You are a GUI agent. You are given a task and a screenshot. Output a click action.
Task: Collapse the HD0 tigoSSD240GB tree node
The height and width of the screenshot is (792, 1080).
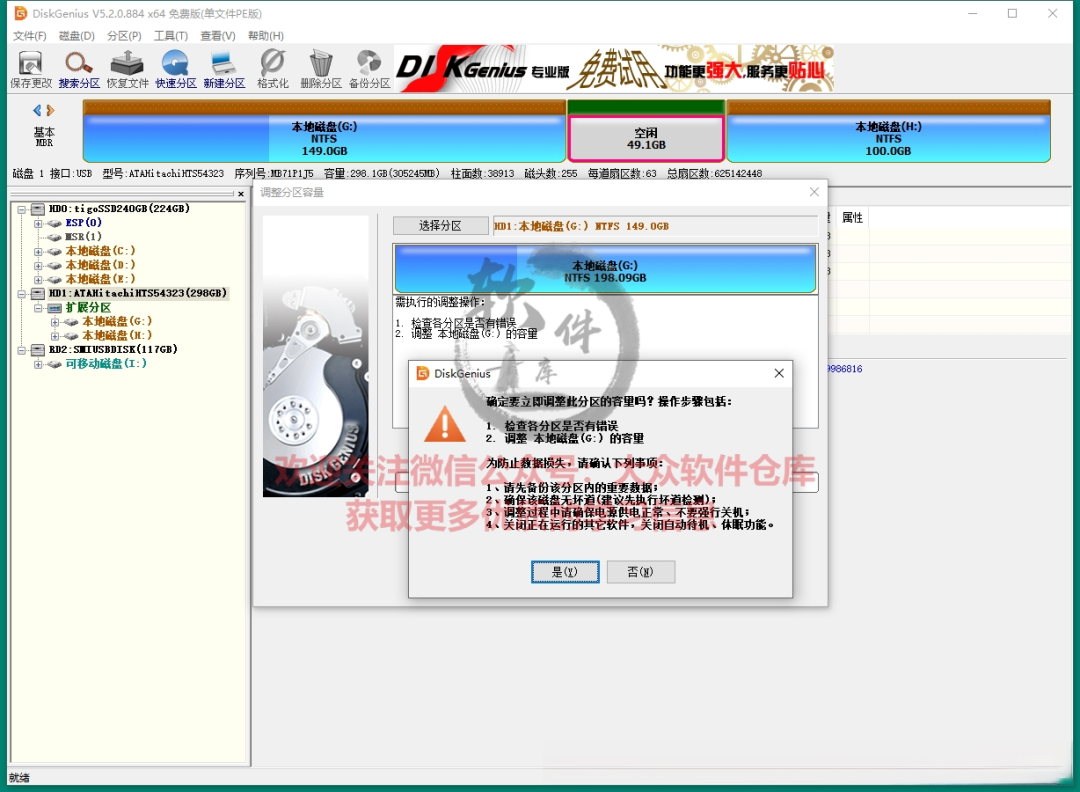point(21,209)
